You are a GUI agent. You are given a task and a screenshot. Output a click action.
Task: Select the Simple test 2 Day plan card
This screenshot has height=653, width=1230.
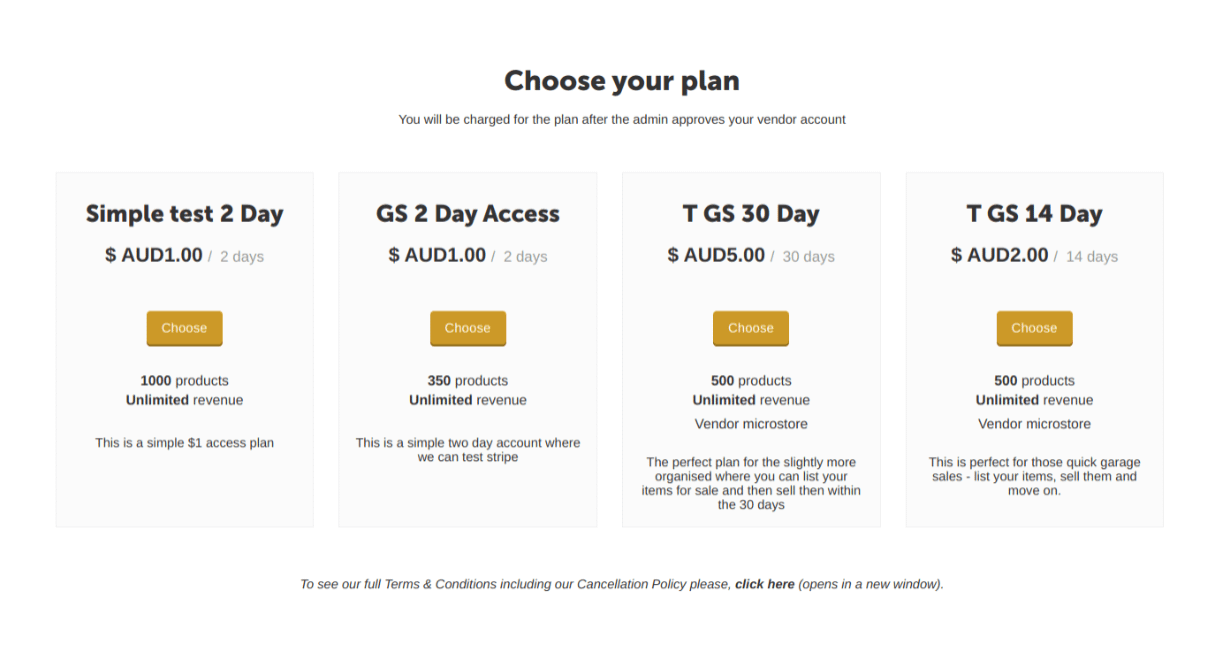184,349
